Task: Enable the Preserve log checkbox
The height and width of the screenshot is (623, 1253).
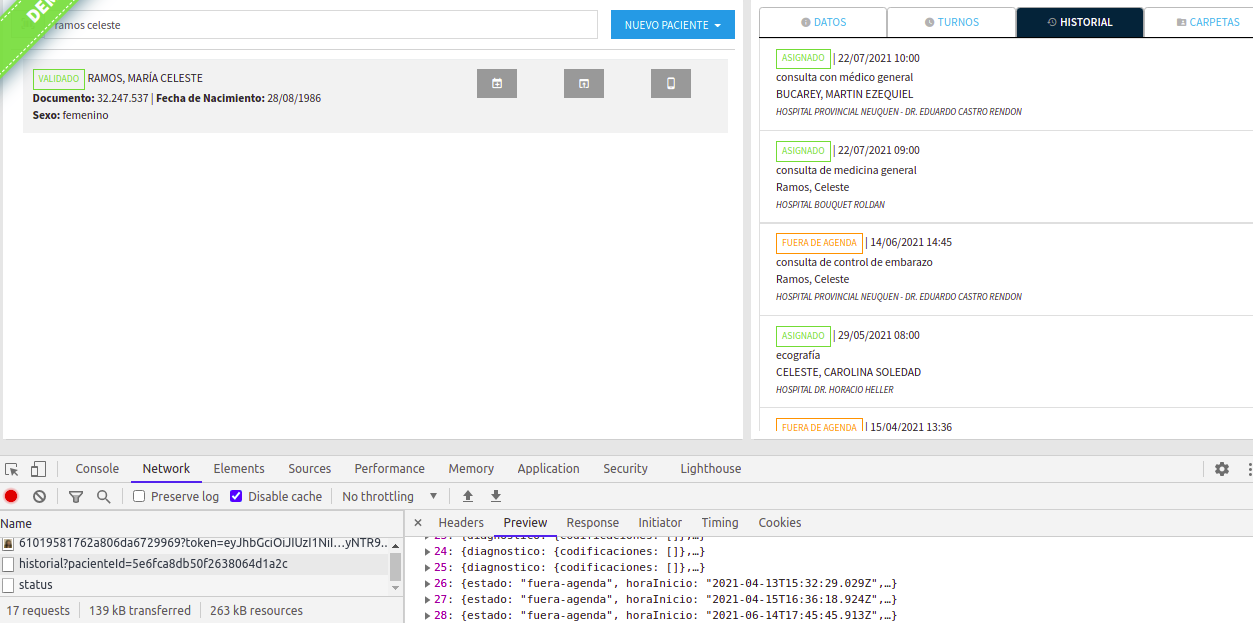Action: [139, 496]
